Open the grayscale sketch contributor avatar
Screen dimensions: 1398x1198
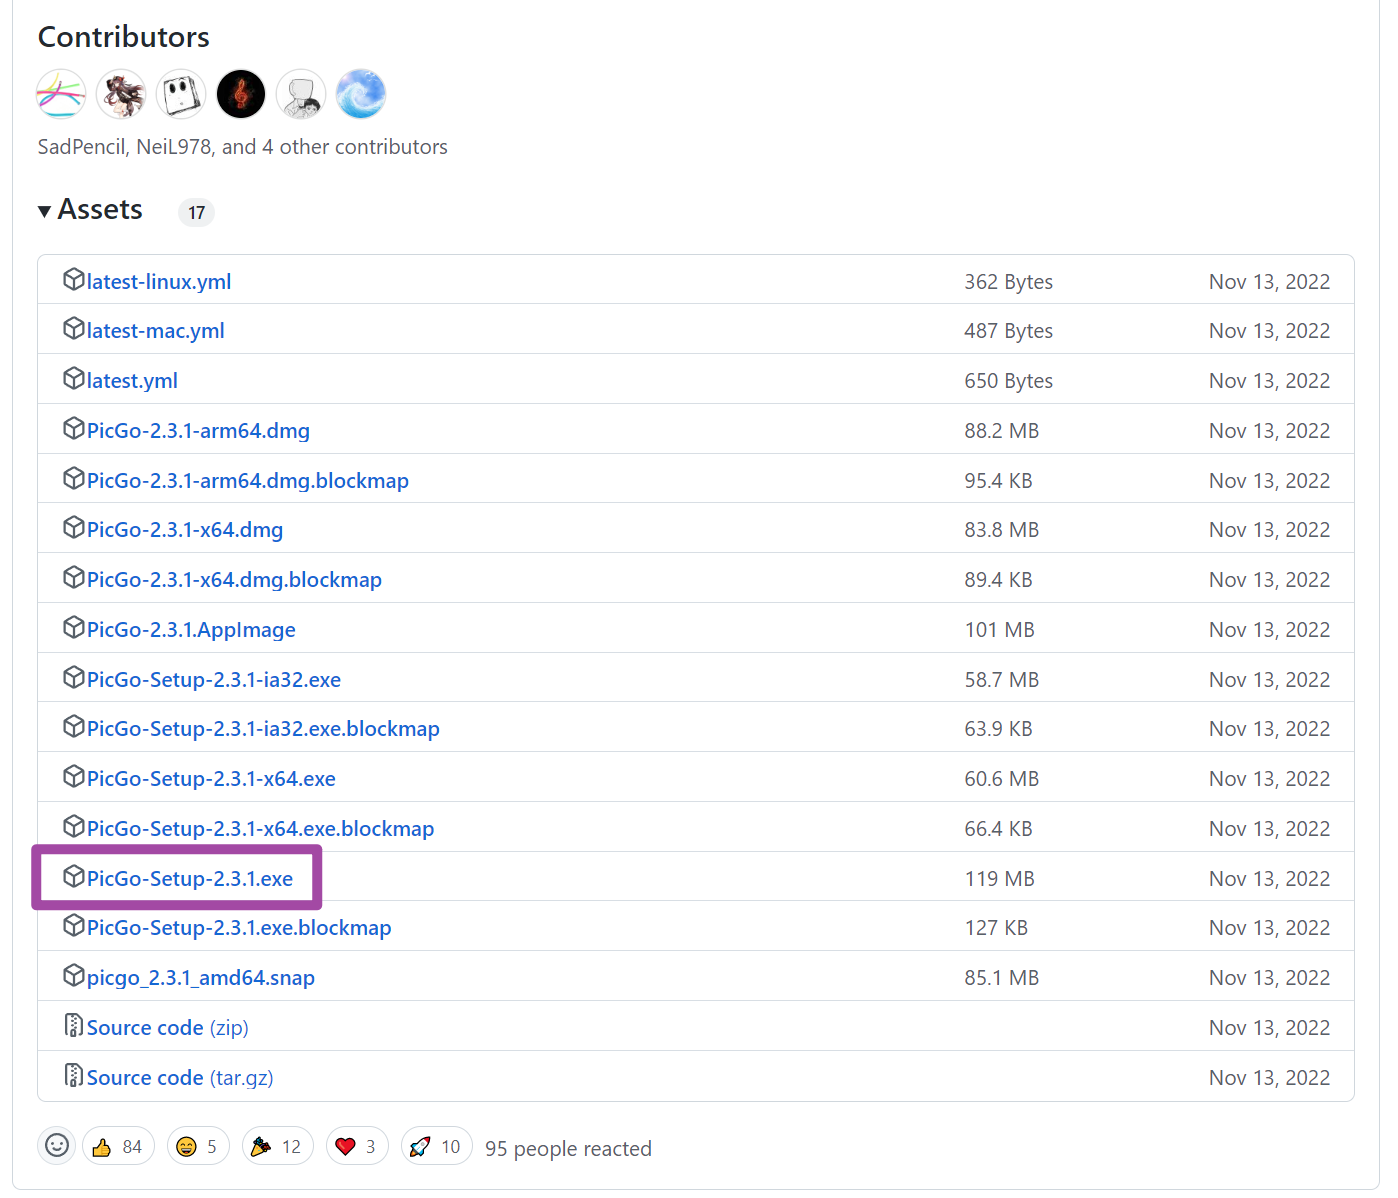301,94
